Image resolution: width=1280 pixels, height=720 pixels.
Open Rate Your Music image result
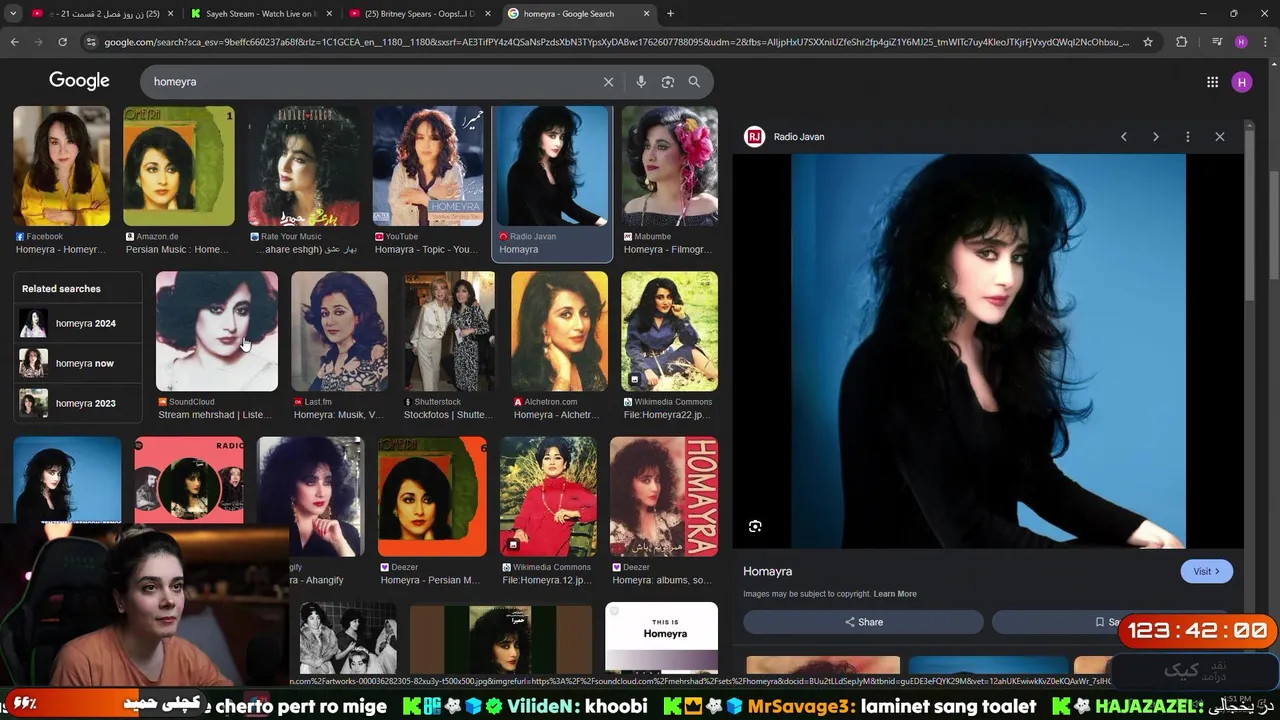click(304, 166)
